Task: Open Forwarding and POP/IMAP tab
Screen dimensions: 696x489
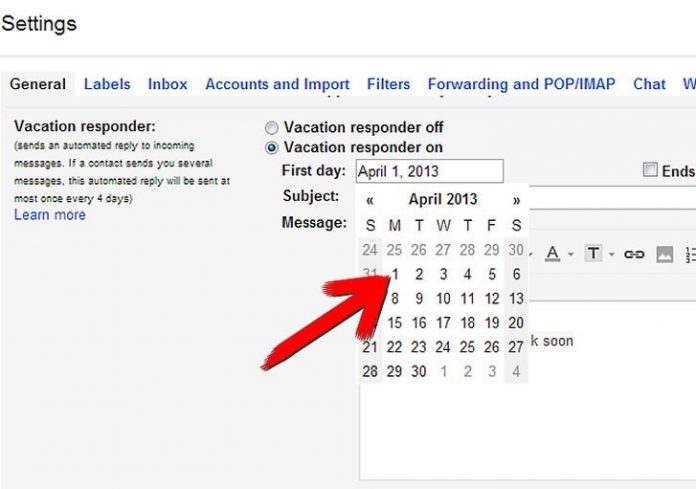Action: click(521, 84)
